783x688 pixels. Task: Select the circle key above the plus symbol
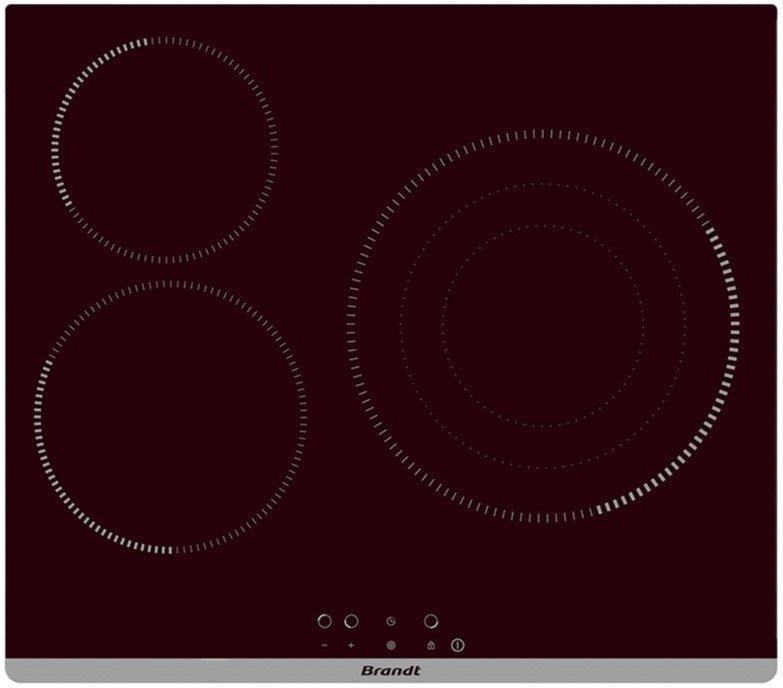[351, 622]
